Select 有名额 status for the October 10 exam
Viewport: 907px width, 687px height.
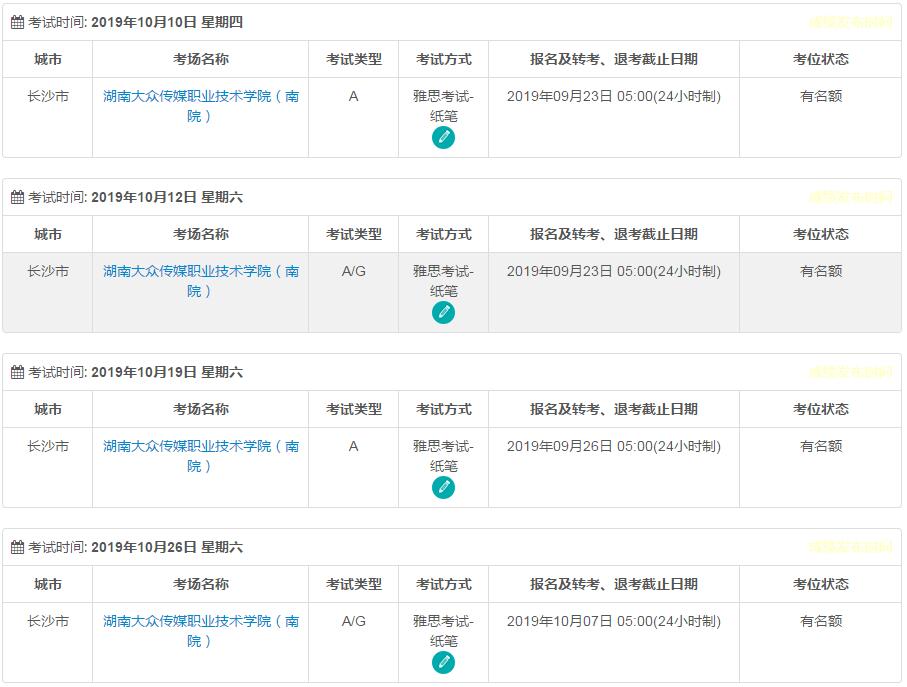tap(821, 97)
